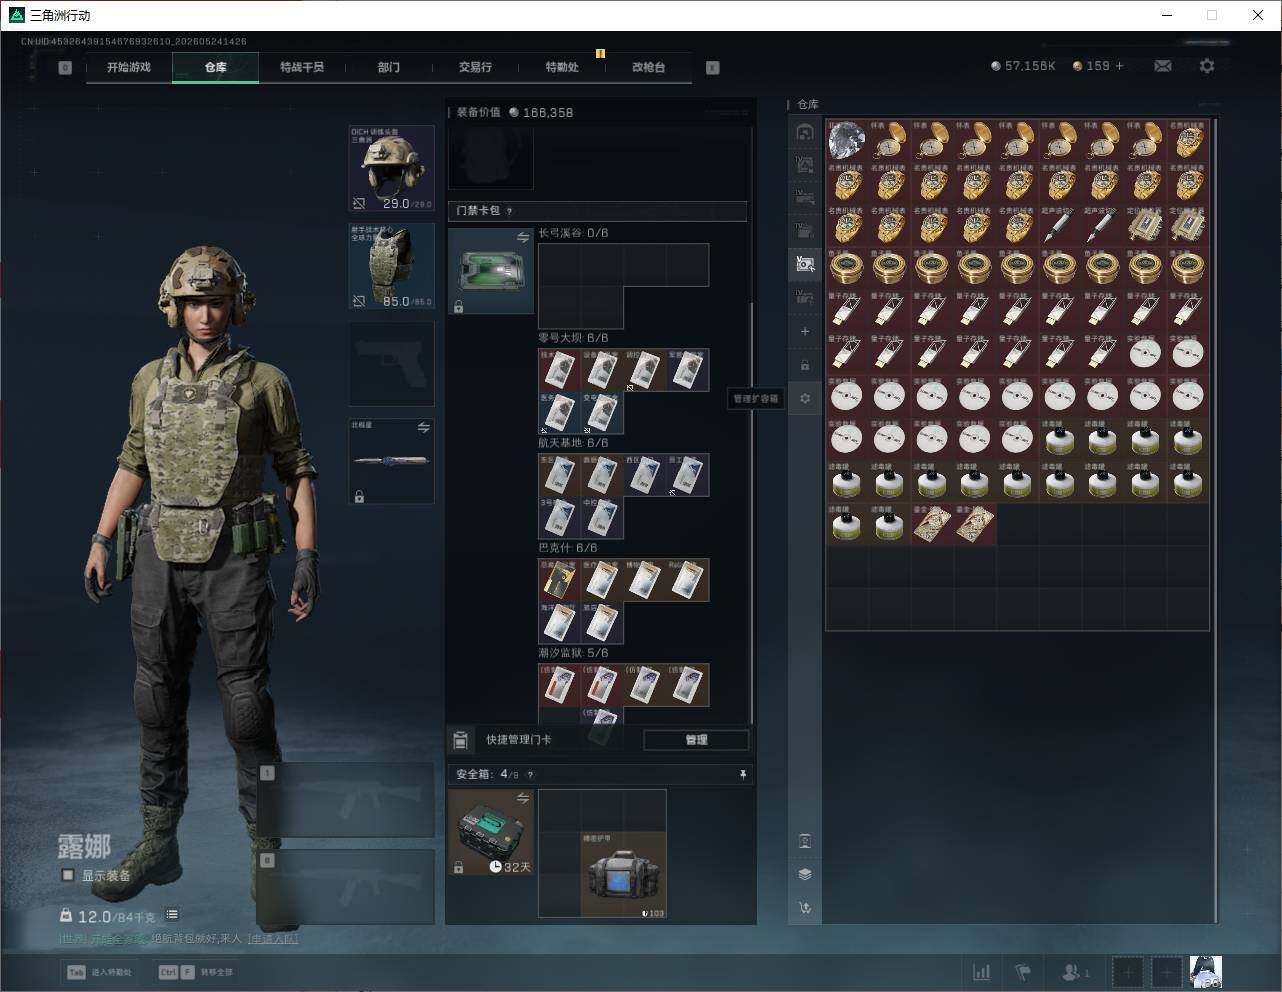Select the last playing card item in the warehouse

[x=975, y=524]
